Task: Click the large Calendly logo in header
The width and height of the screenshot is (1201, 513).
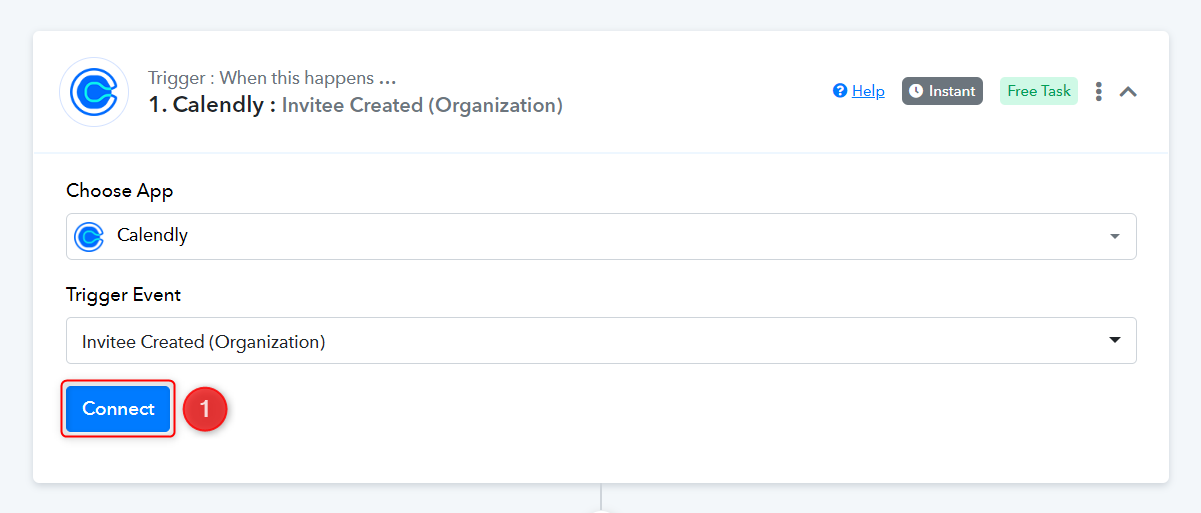Action: tap(94, 92)
